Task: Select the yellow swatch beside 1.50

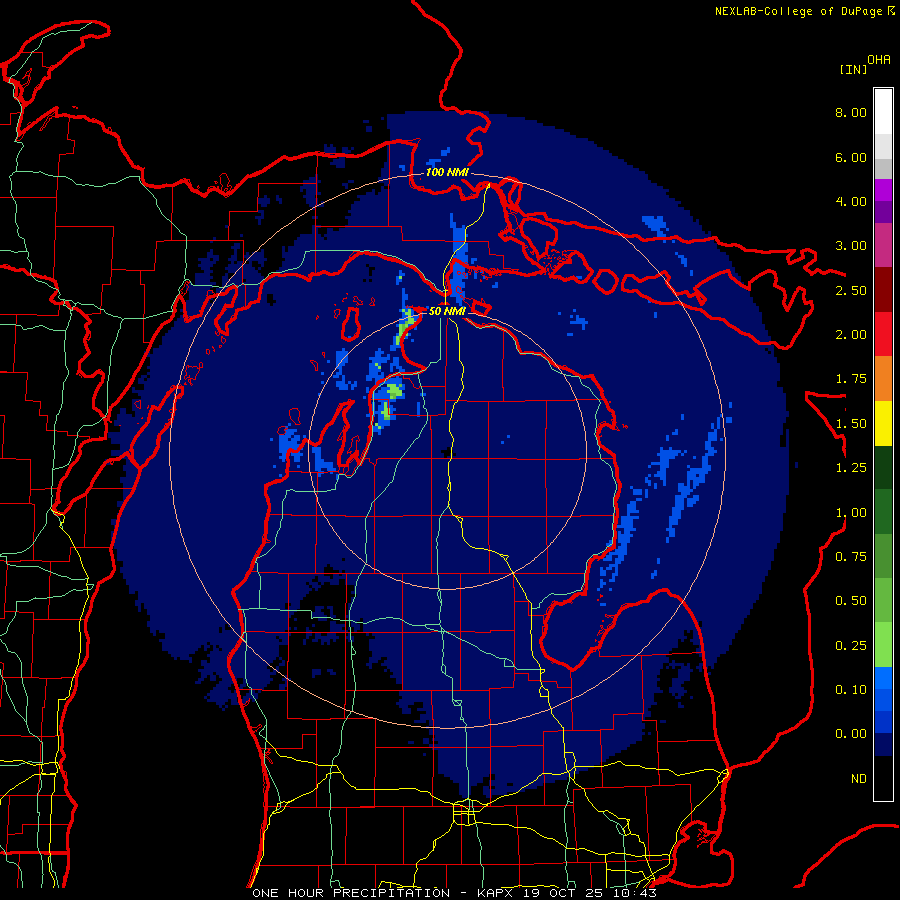Action: point(883,424)
